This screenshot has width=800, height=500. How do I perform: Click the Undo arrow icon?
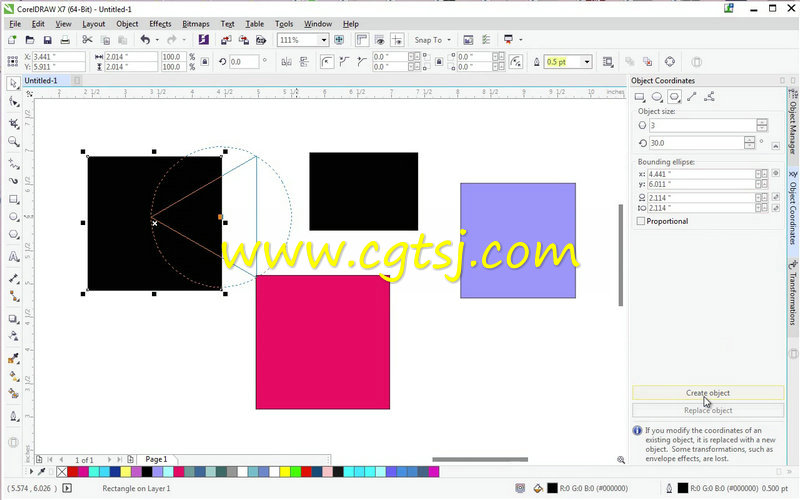coord(145,40)
